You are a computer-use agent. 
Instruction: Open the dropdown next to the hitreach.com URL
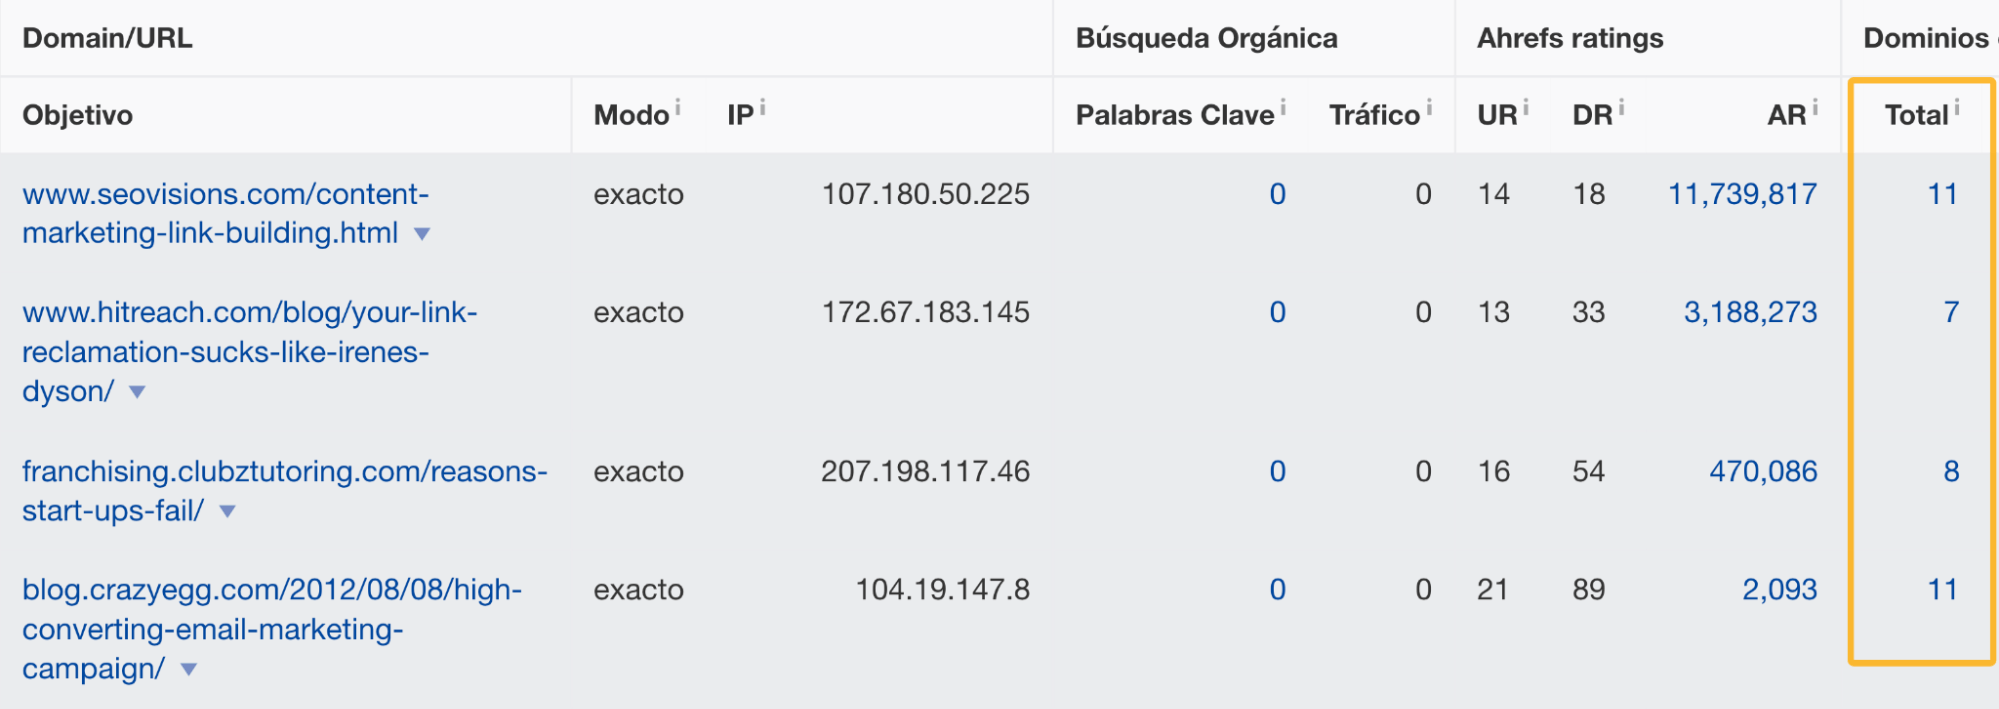(x=138, y=392)
